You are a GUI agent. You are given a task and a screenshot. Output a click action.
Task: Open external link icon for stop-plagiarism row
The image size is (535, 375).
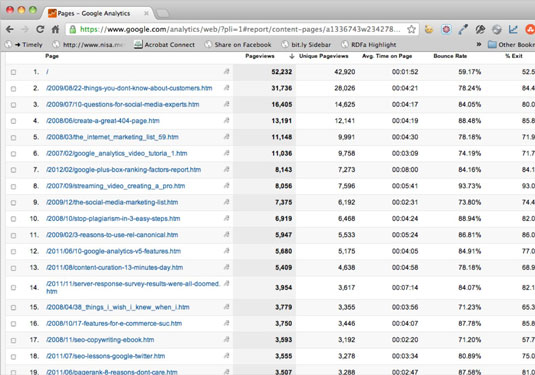[226, 218]
